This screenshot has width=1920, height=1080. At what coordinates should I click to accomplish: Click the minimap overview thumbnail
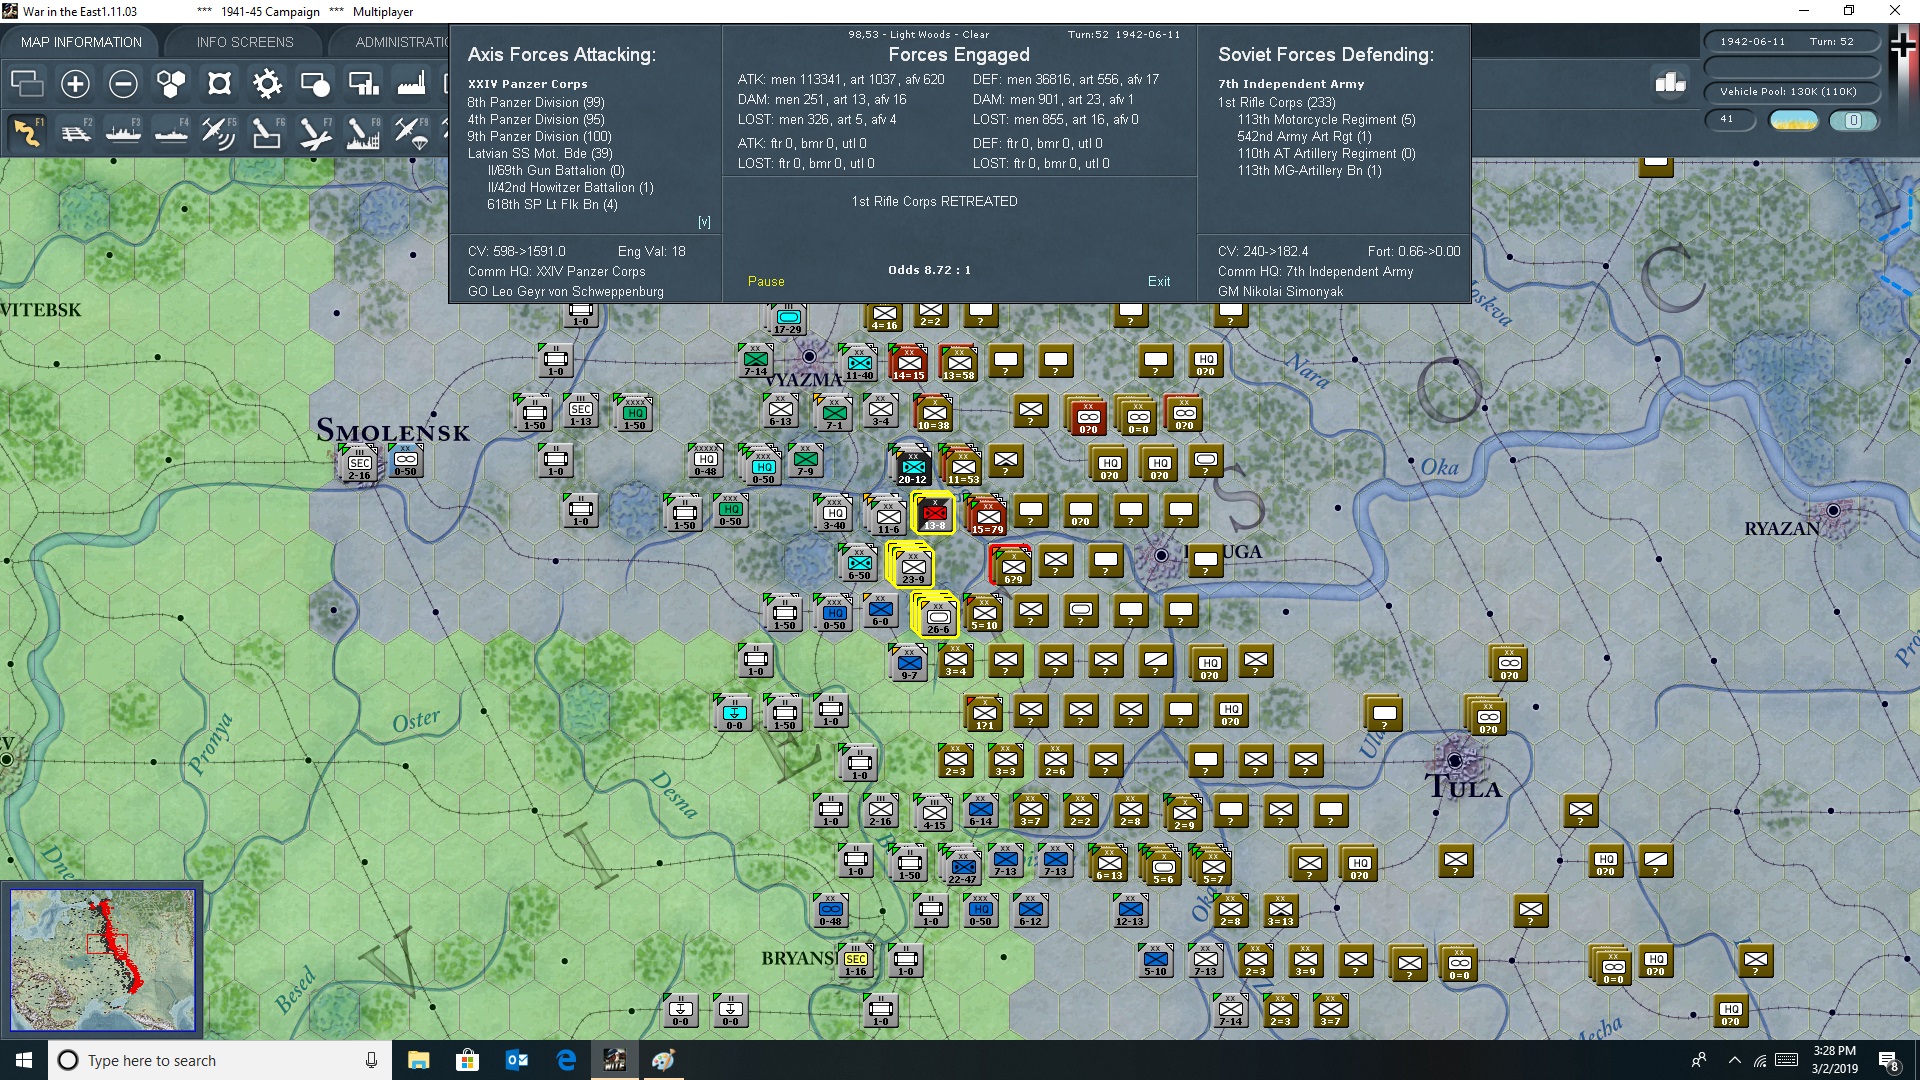(102, 960)
